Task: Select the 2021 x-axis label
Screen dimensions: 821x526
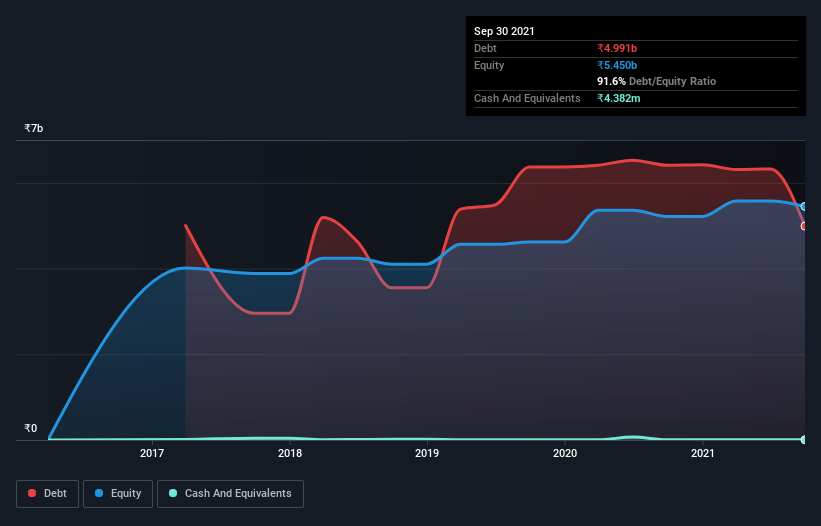Action: pyautogui.click(x=703, y=453)
